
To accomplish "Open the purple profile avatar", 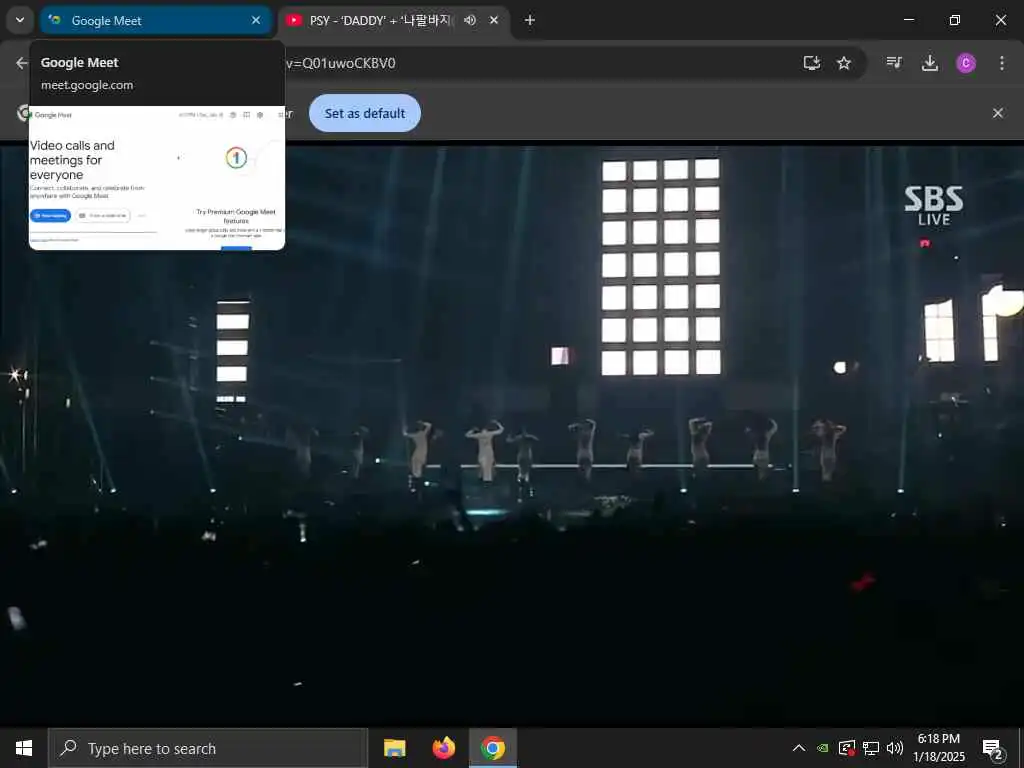I will (966, 63).
